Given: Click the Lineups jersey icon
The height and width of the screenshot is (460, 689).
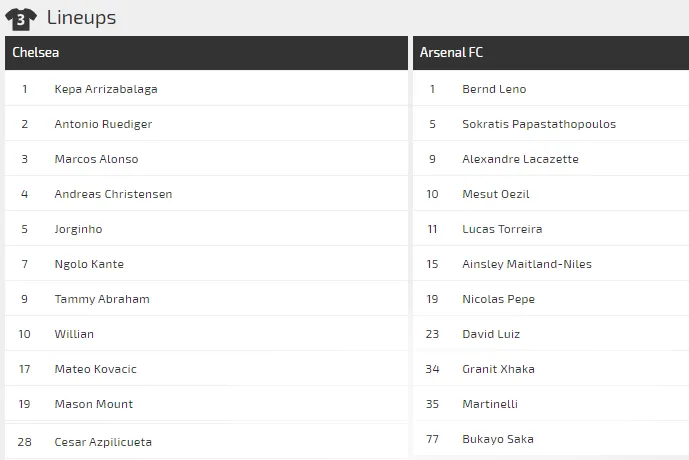Looking at the screenshot, I should [x=21, y=18].
